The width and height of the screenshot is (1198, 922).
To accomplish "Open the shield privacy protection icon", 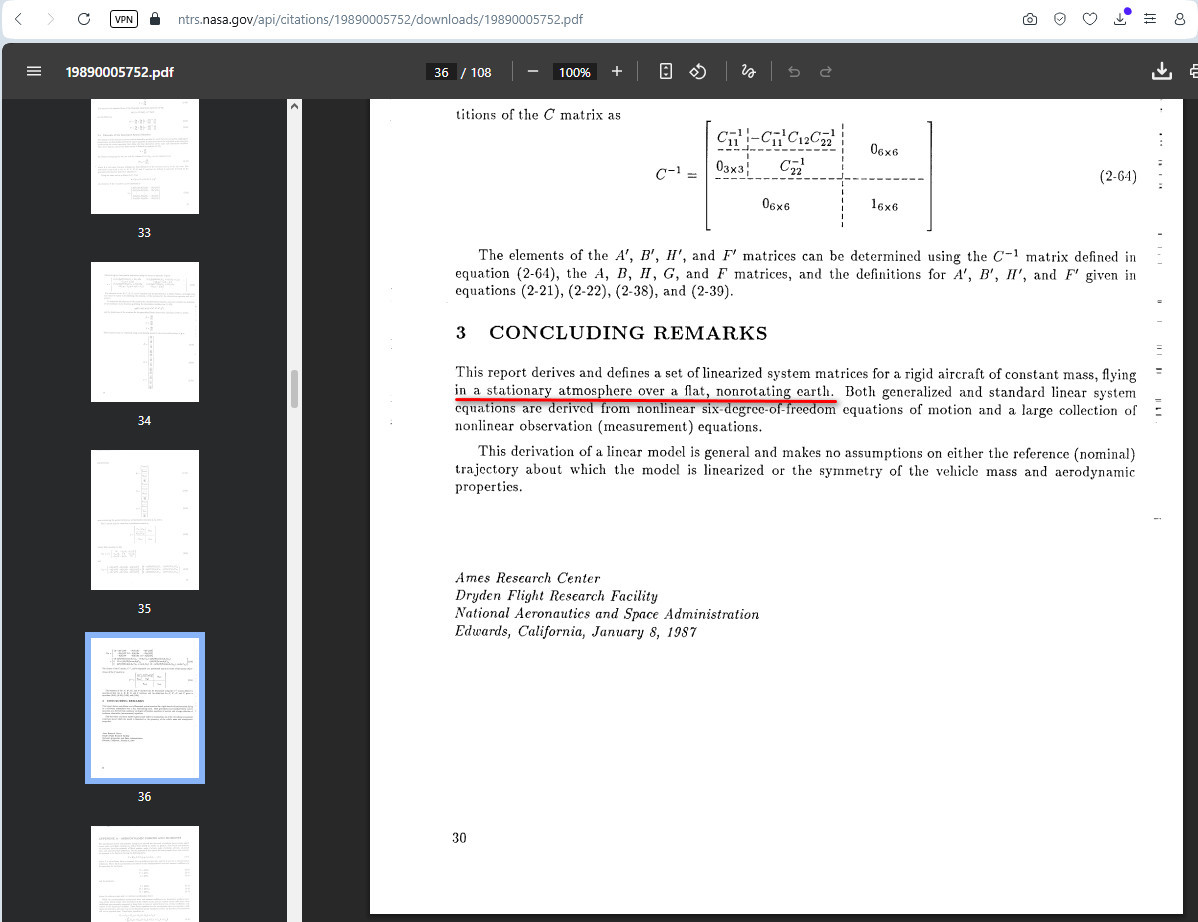I will pyautogui.click(x=1060, y=19).
